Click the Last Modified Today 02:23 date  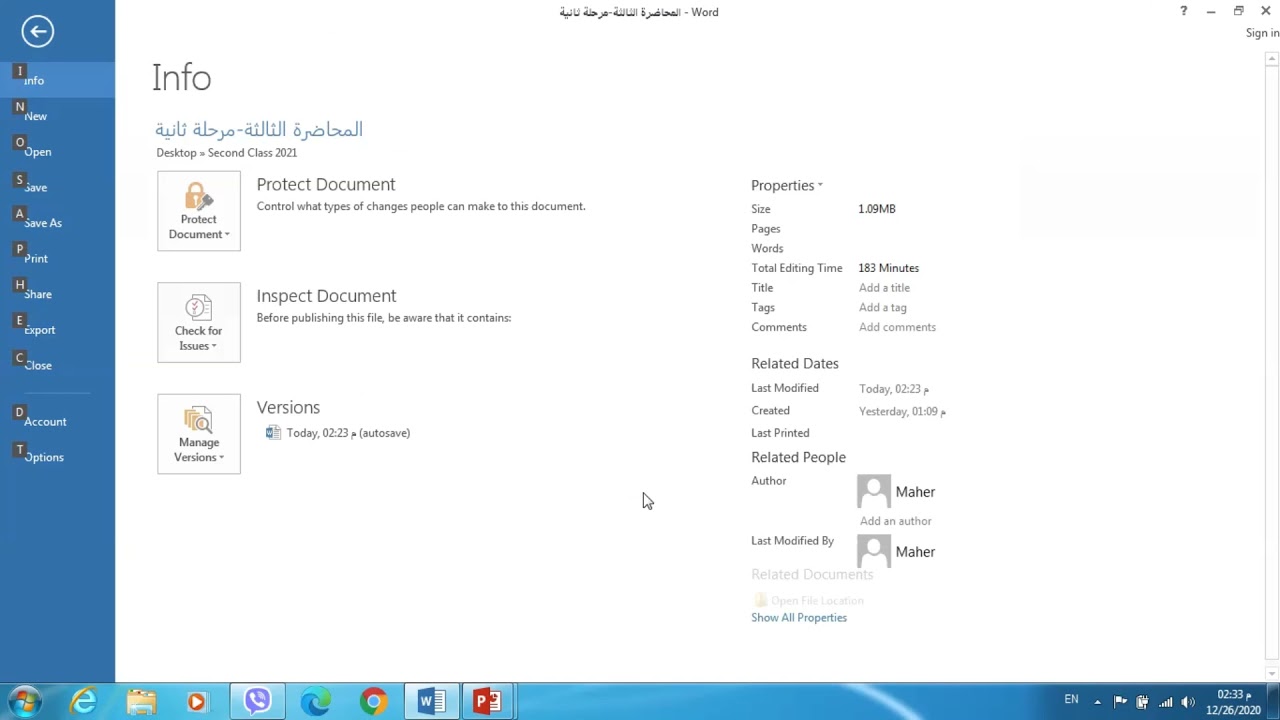point(893,389)
